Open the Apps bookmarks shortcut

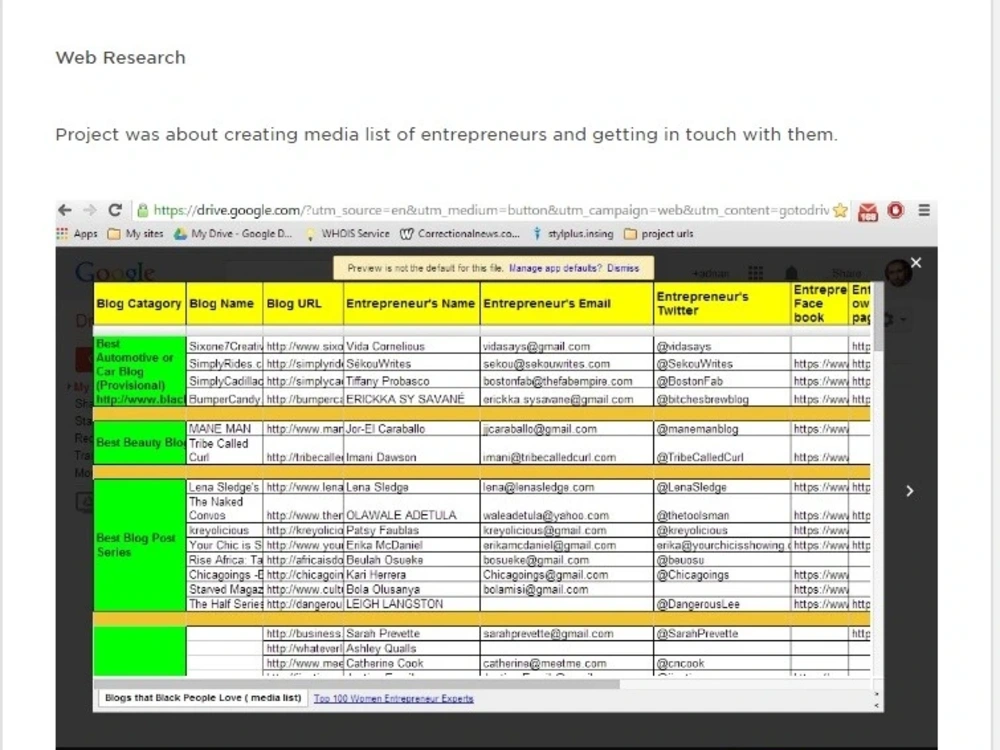(77, 233)
